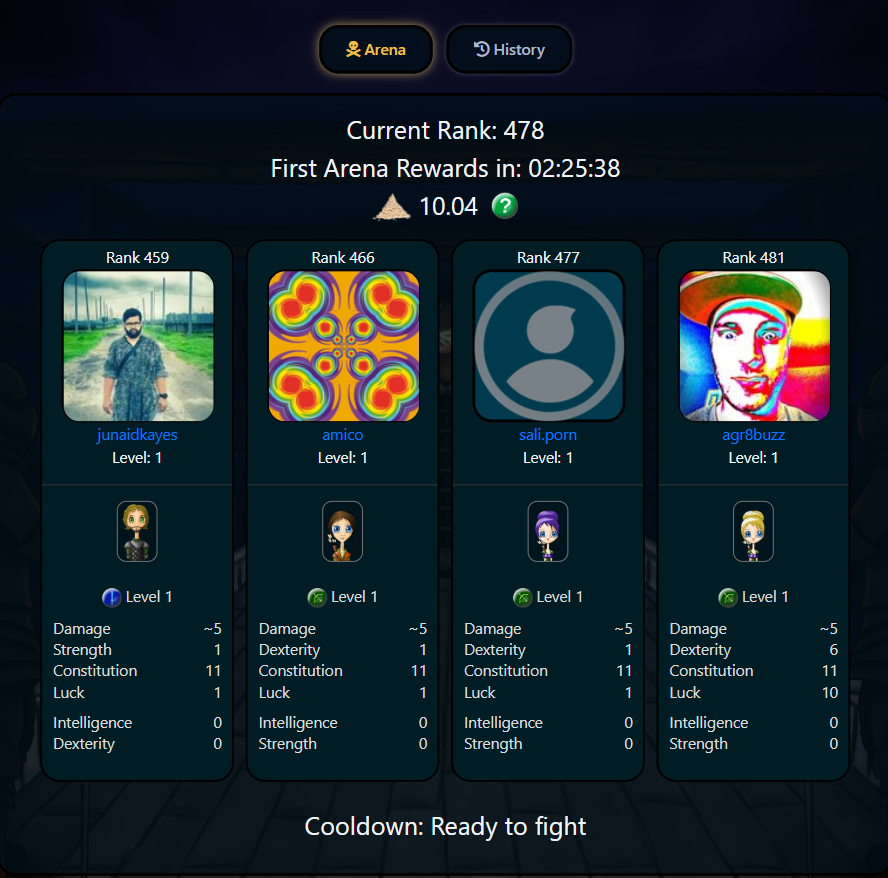Open junaidkayes profile link
The height and width of the screenshot is (878, 888).
click(x=137, y=434)
